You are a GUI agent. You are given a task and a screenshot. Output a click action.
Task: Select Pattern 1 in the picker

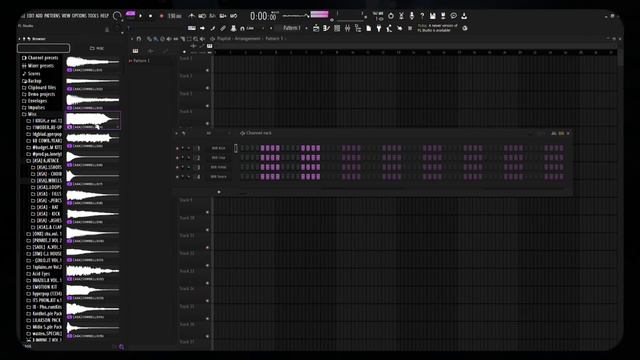pyautogui.click(x=141, y=61)
